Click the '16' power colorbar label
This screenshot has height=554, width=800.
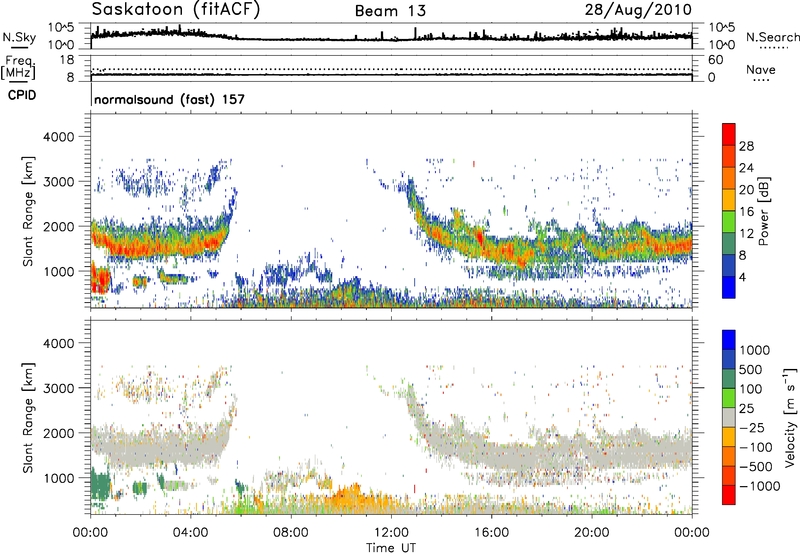pos(746,212)
